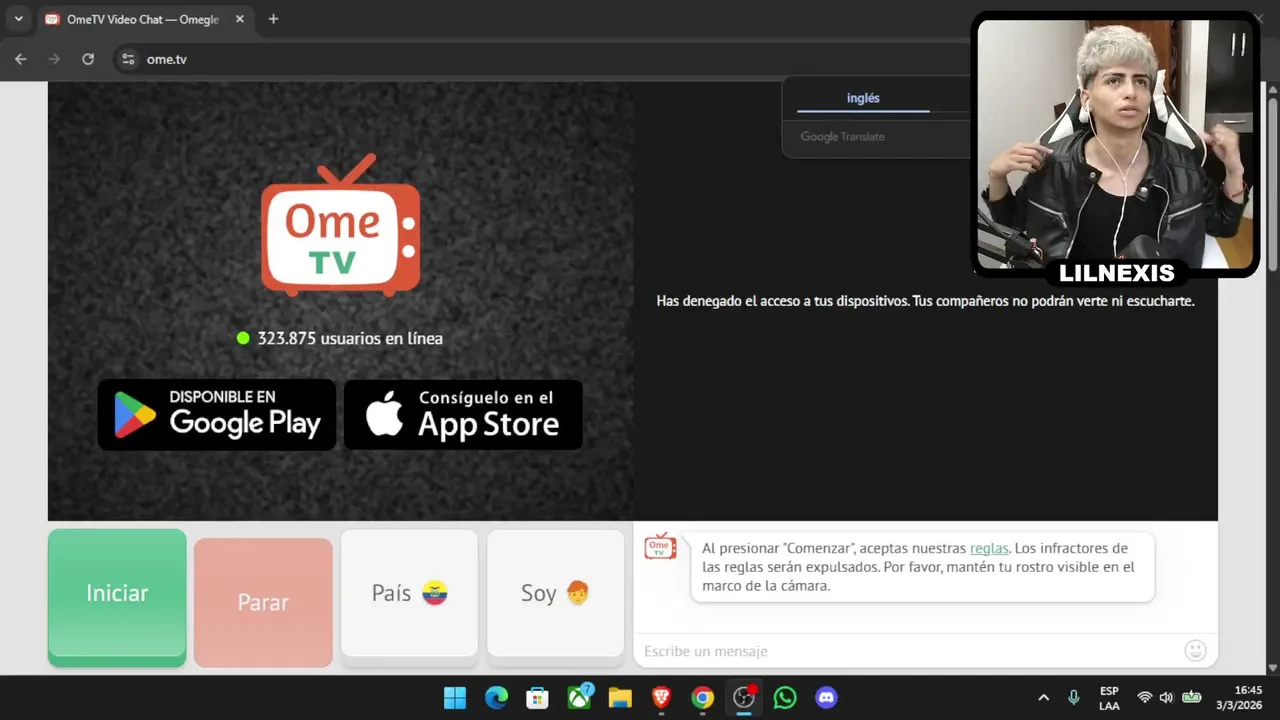Image resolution: width=1280 pixels, height=720 pixels.
Task: Click the OmeTV television logo
Action: 341,225
